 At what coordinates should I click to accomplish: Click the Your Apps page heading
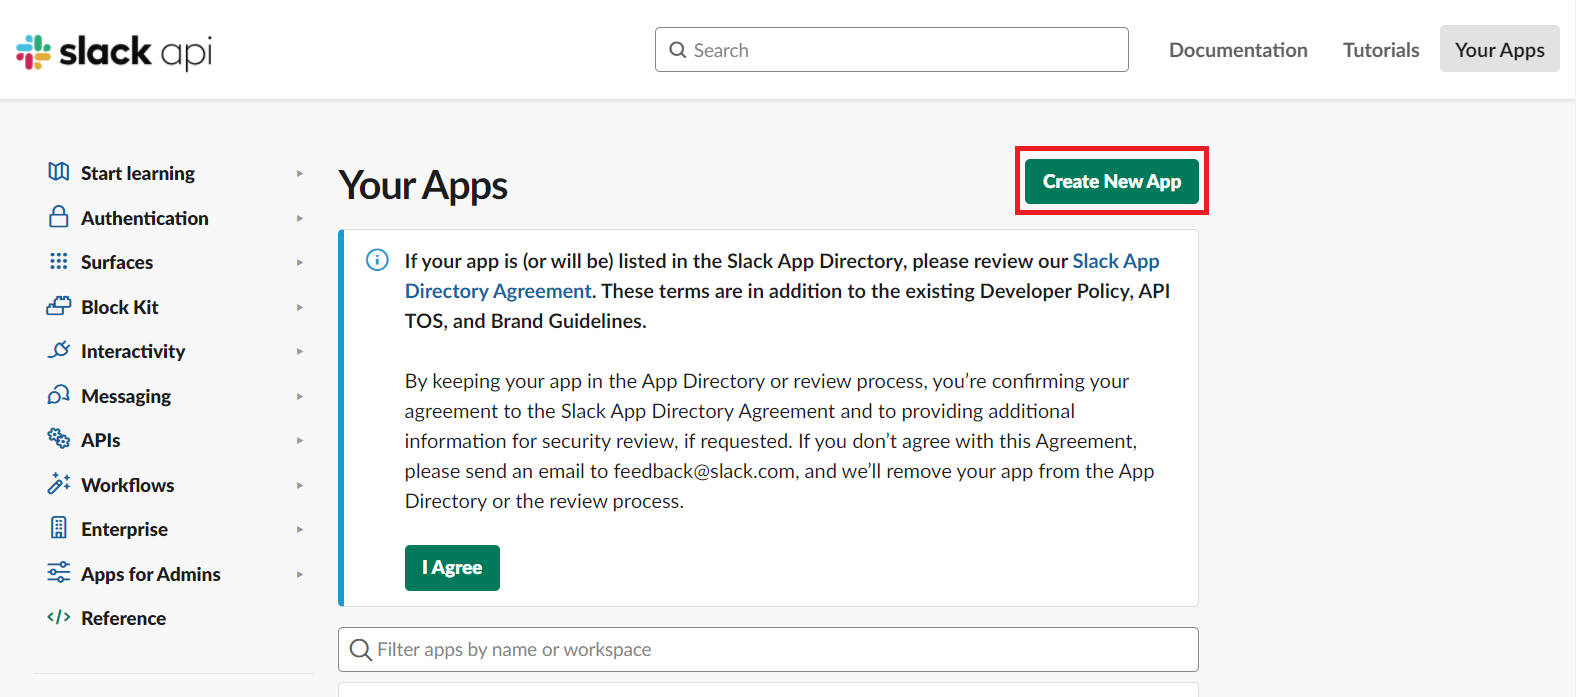(423, 186)
